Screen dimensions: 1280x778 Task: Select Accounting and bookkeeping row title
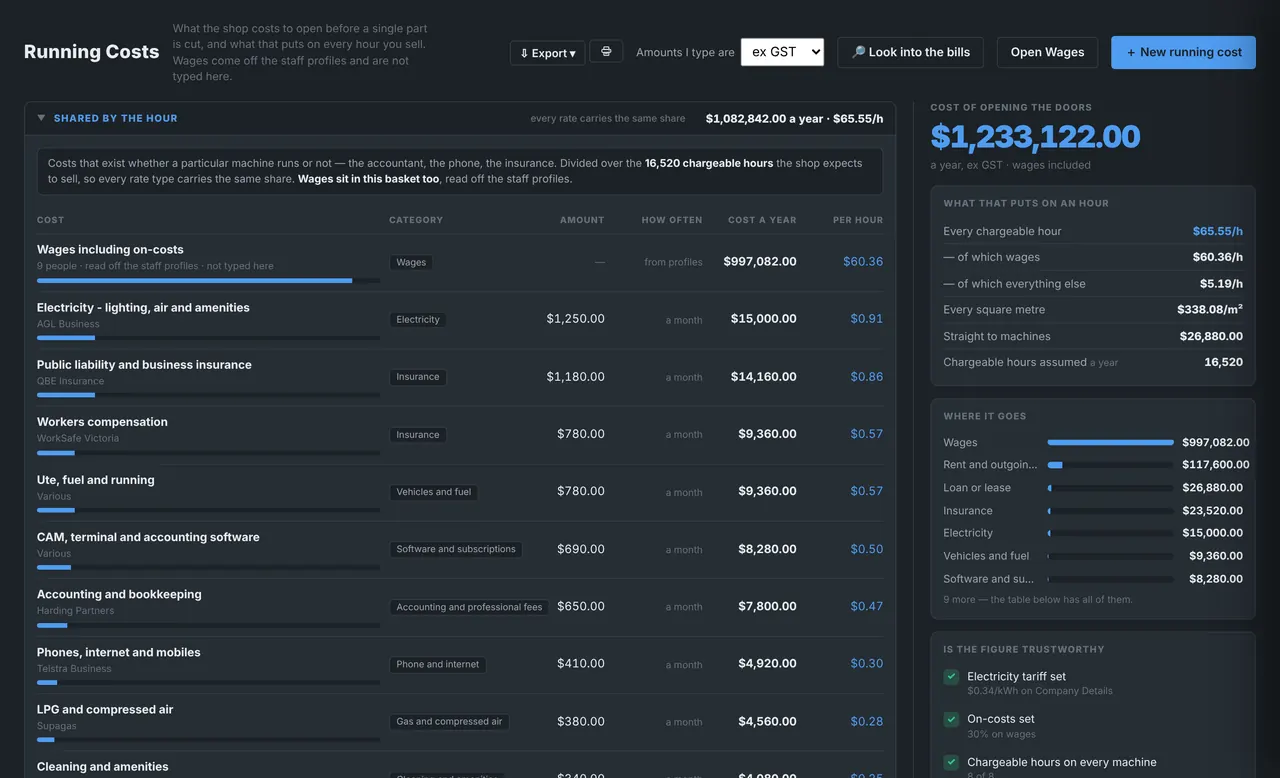point(119,593)
